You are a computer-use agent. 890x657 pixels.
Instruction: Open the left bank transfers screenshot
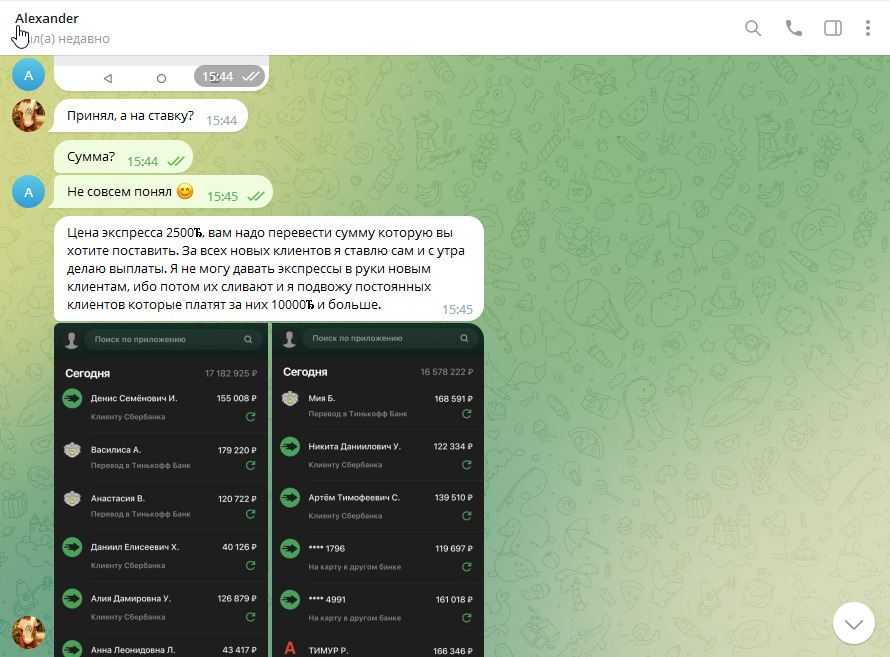tap(161, 490)
